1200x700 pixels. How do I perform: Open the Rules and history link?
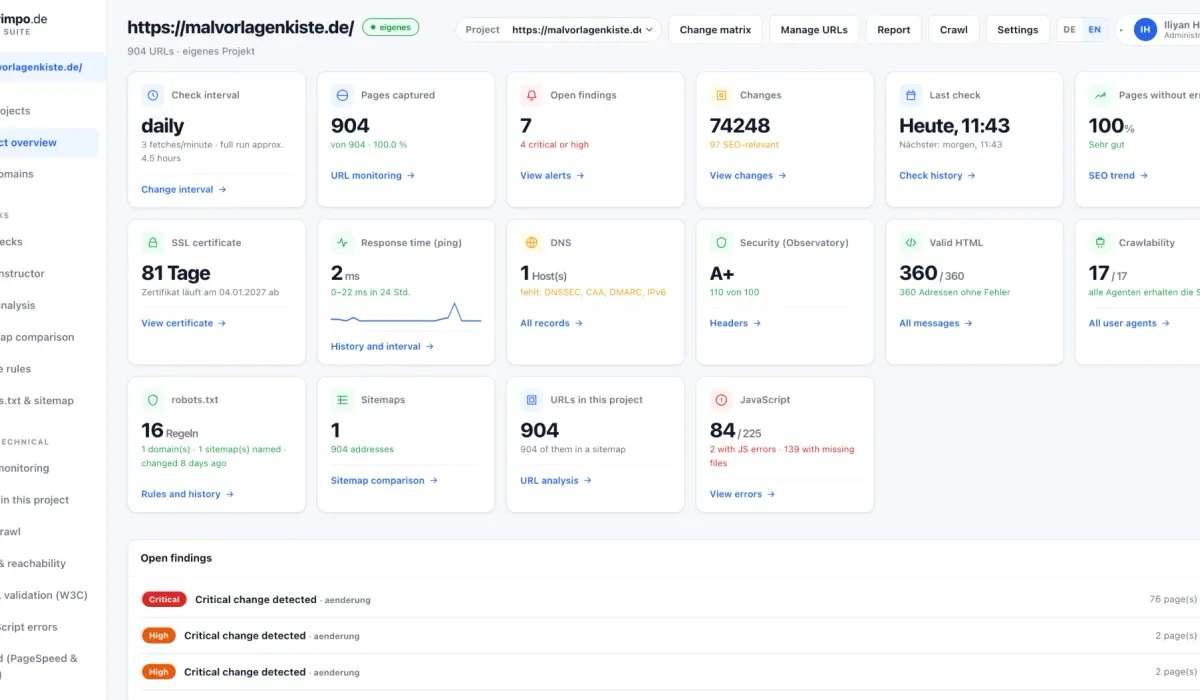188,494
